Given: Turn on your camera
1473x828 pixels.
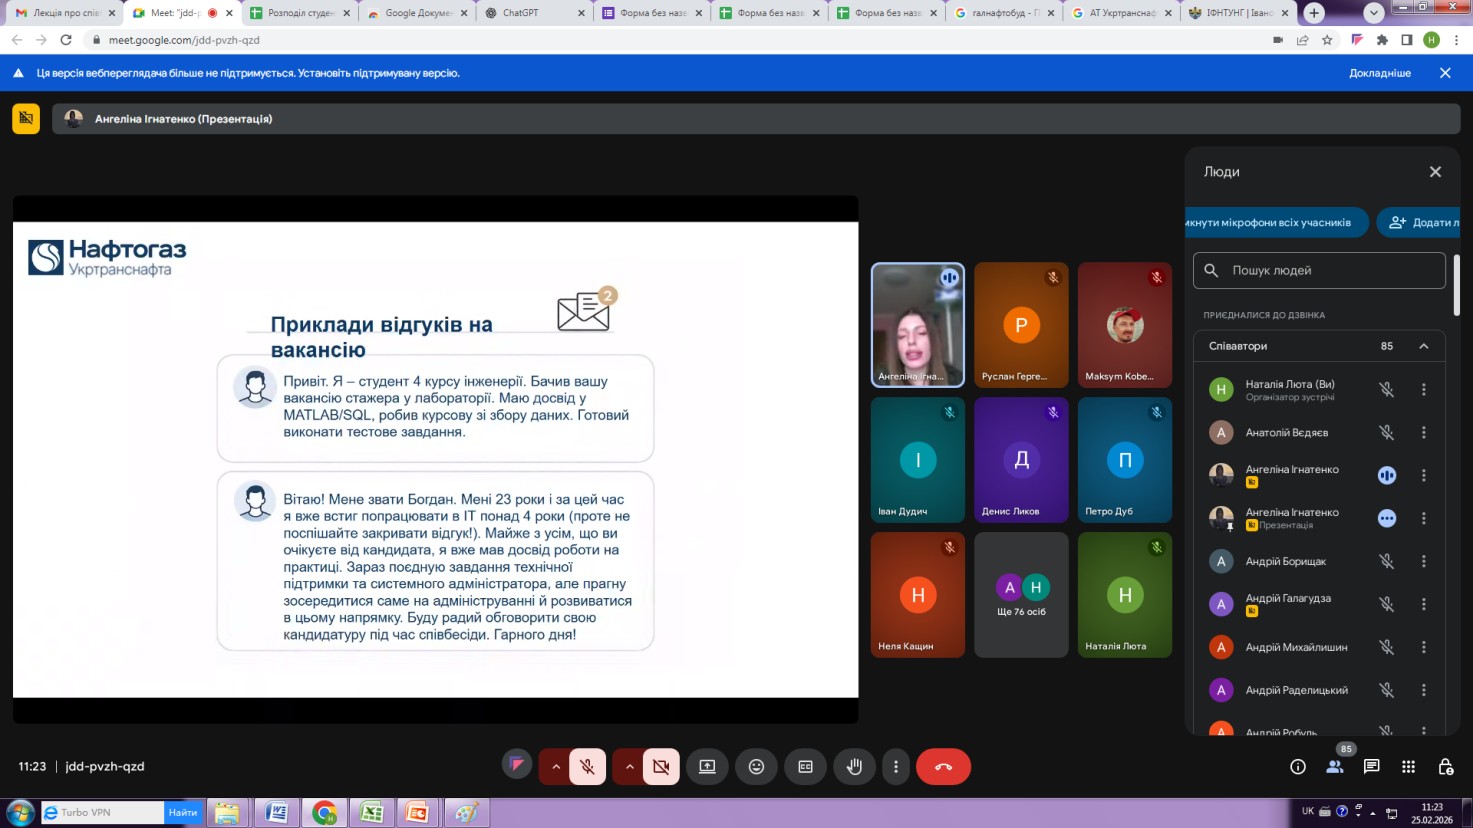Looking at the screenshot, I should pos(661,767).
